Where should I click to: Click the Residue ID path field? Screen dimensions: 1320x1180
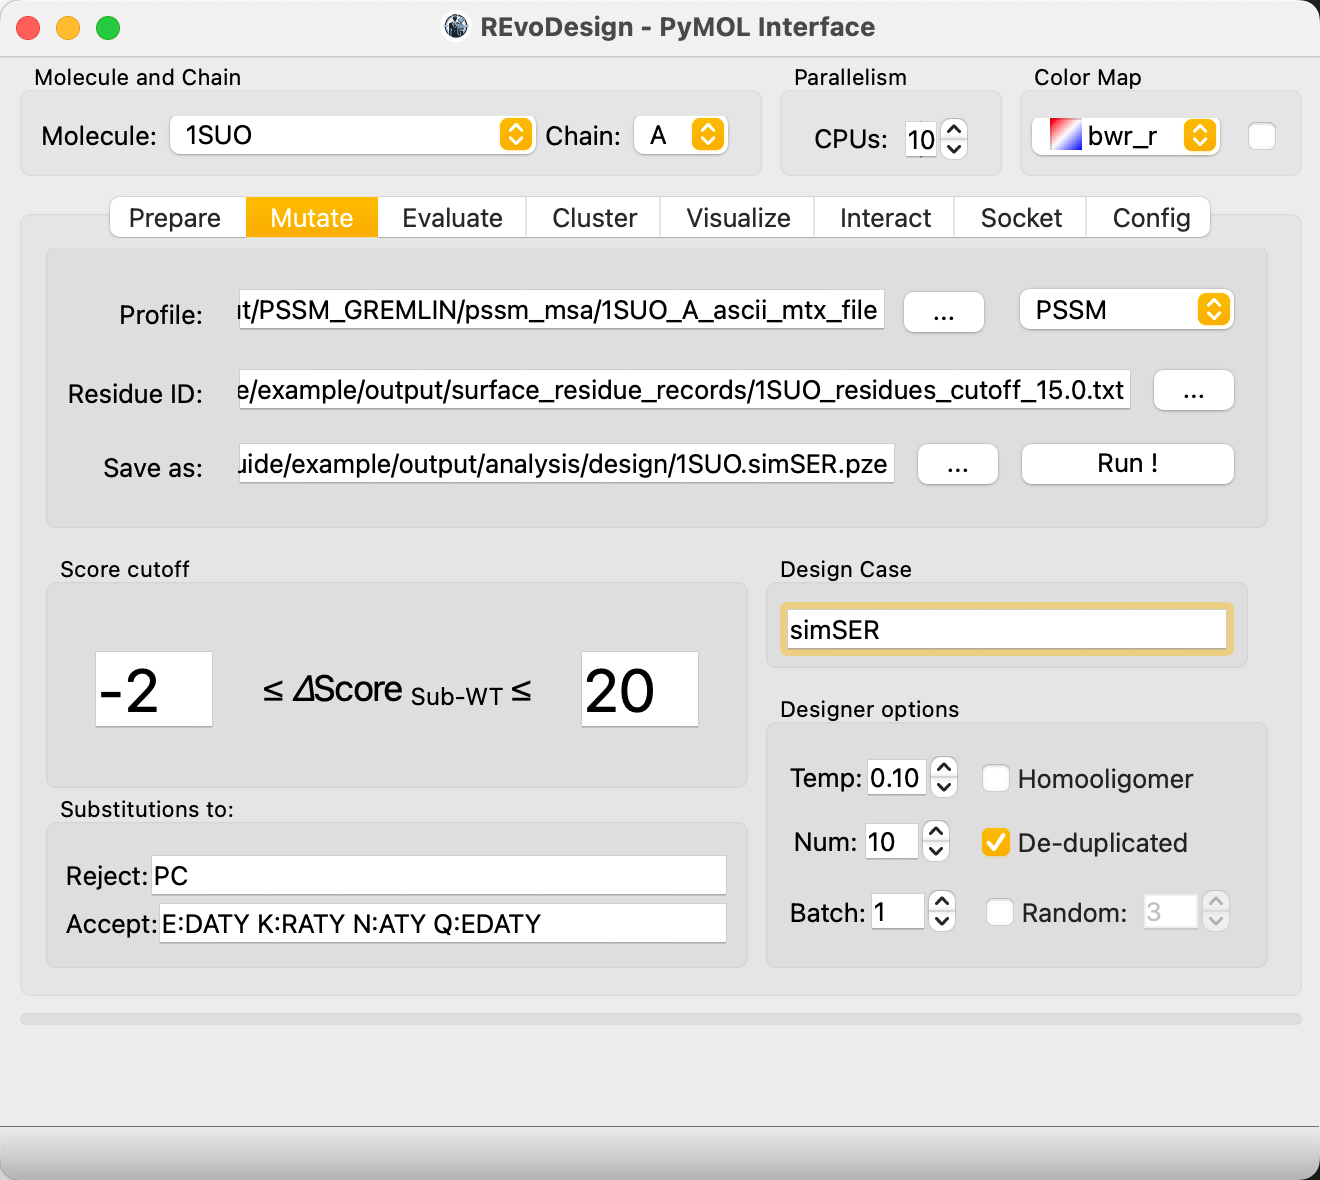tap(684, 390)
